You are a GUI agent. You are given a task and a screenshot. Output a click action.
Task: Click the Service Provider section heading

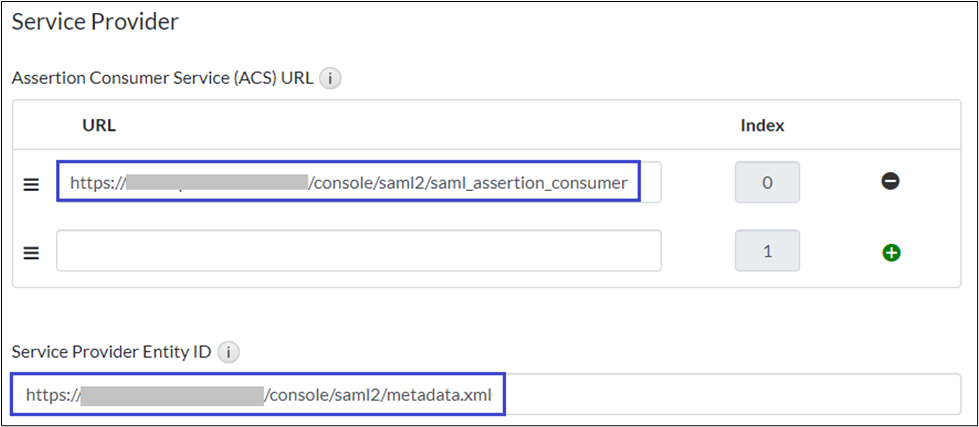pos(94,20)
